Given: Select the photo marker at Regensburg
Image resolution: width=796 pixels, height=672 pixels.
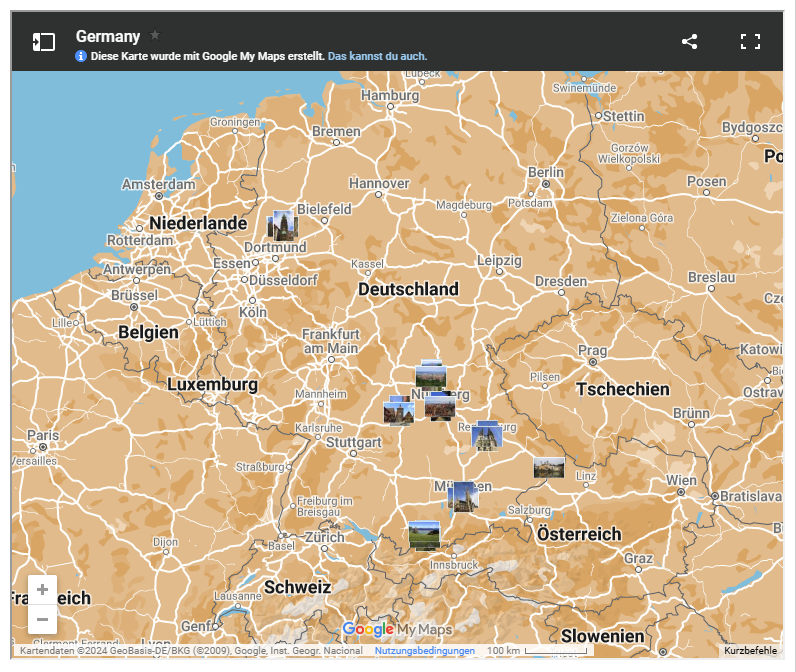Looking at the screenshot, I should [486, 436].
